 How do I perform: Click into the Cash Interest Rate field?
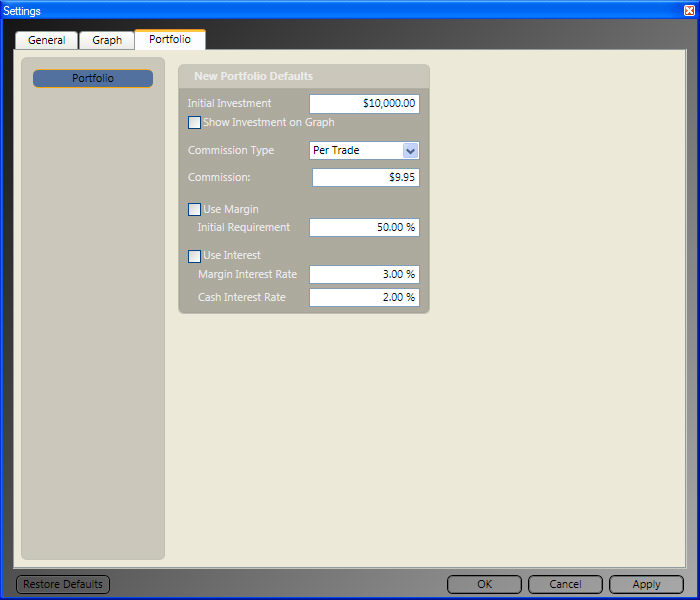(364, 297)
